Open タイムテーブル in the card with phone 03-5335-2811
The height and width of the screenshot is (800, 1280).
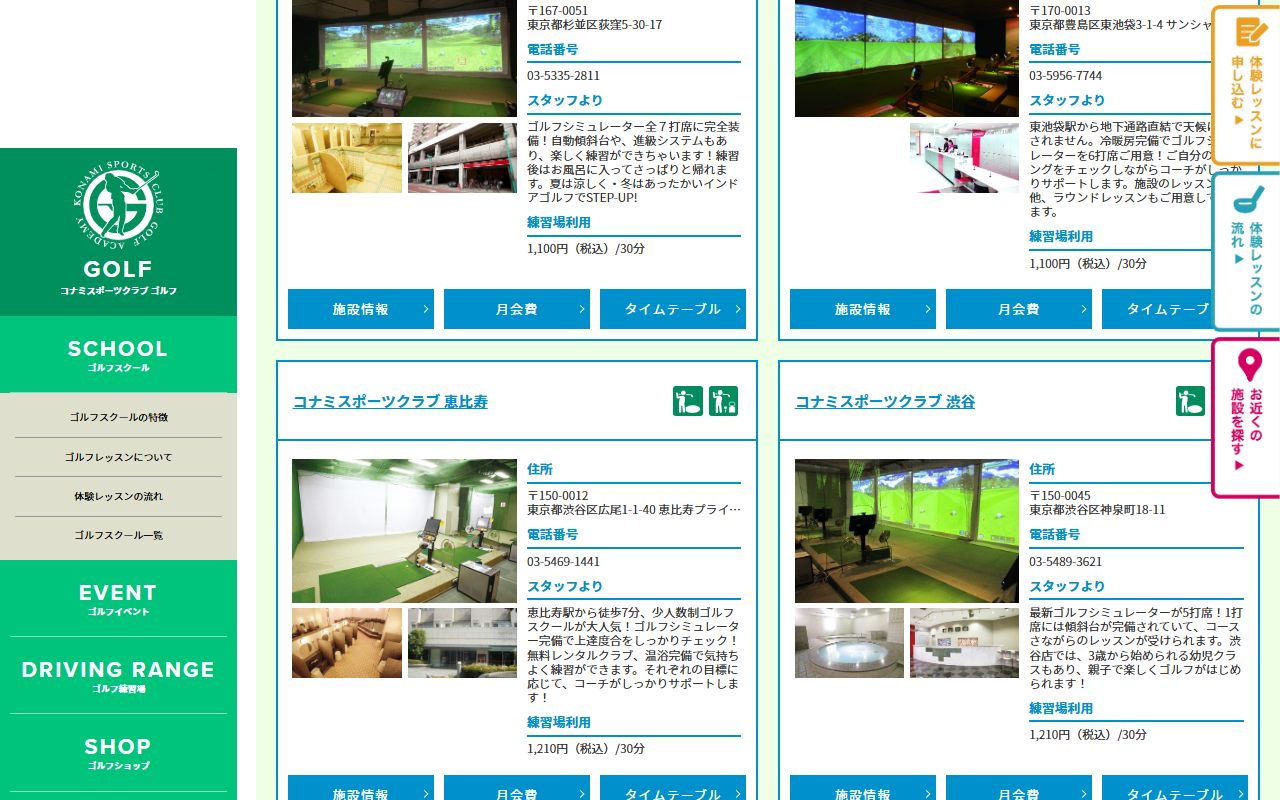click(673, 309)
